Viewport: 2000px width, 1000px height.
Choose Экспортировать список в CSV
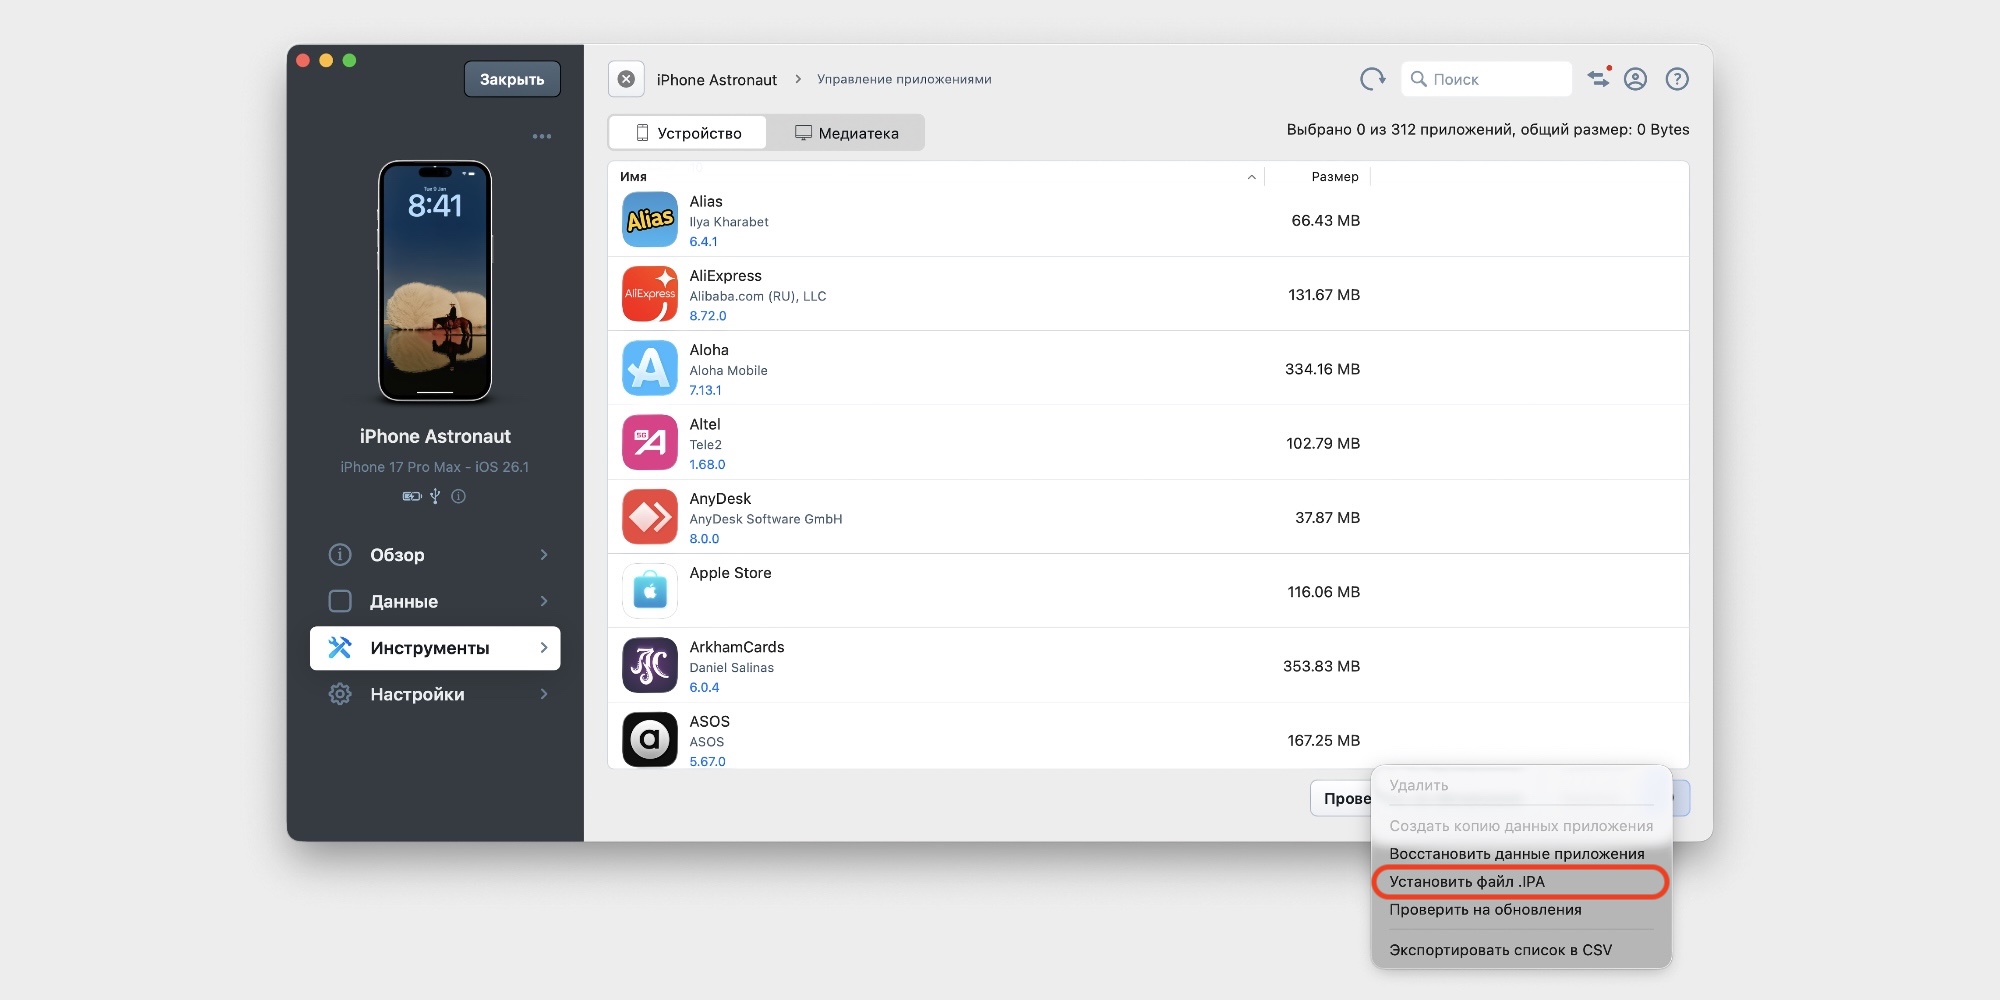tap(1500, 950)
